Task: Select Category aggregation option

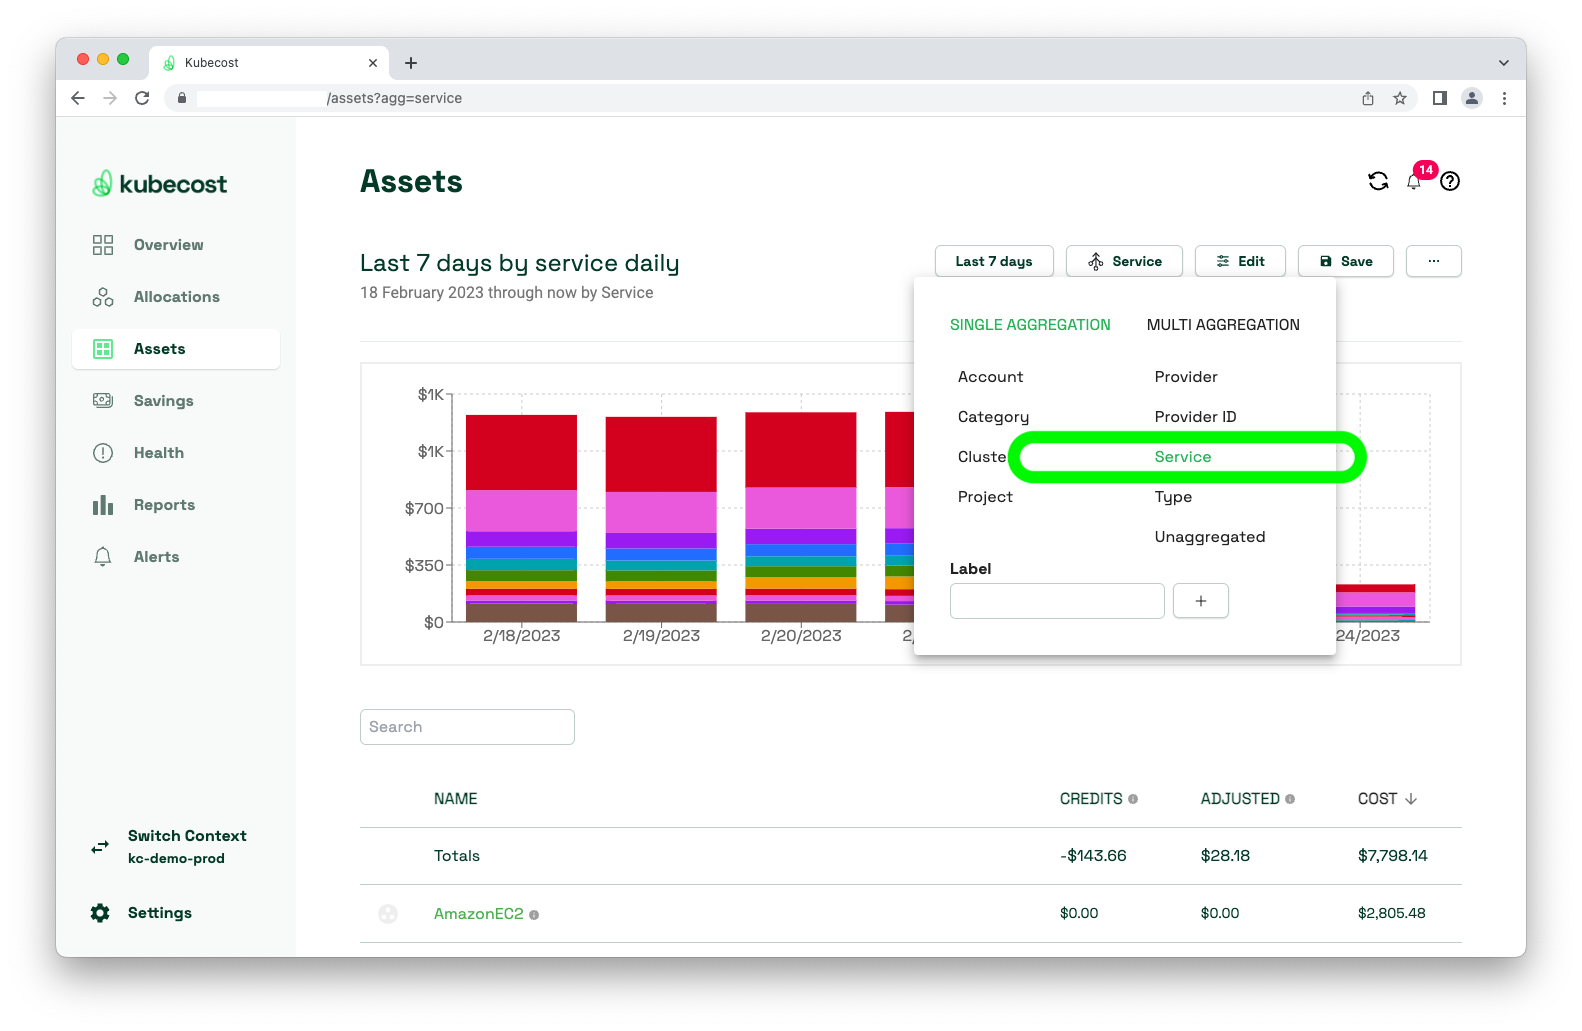Action: coord(993,417)
